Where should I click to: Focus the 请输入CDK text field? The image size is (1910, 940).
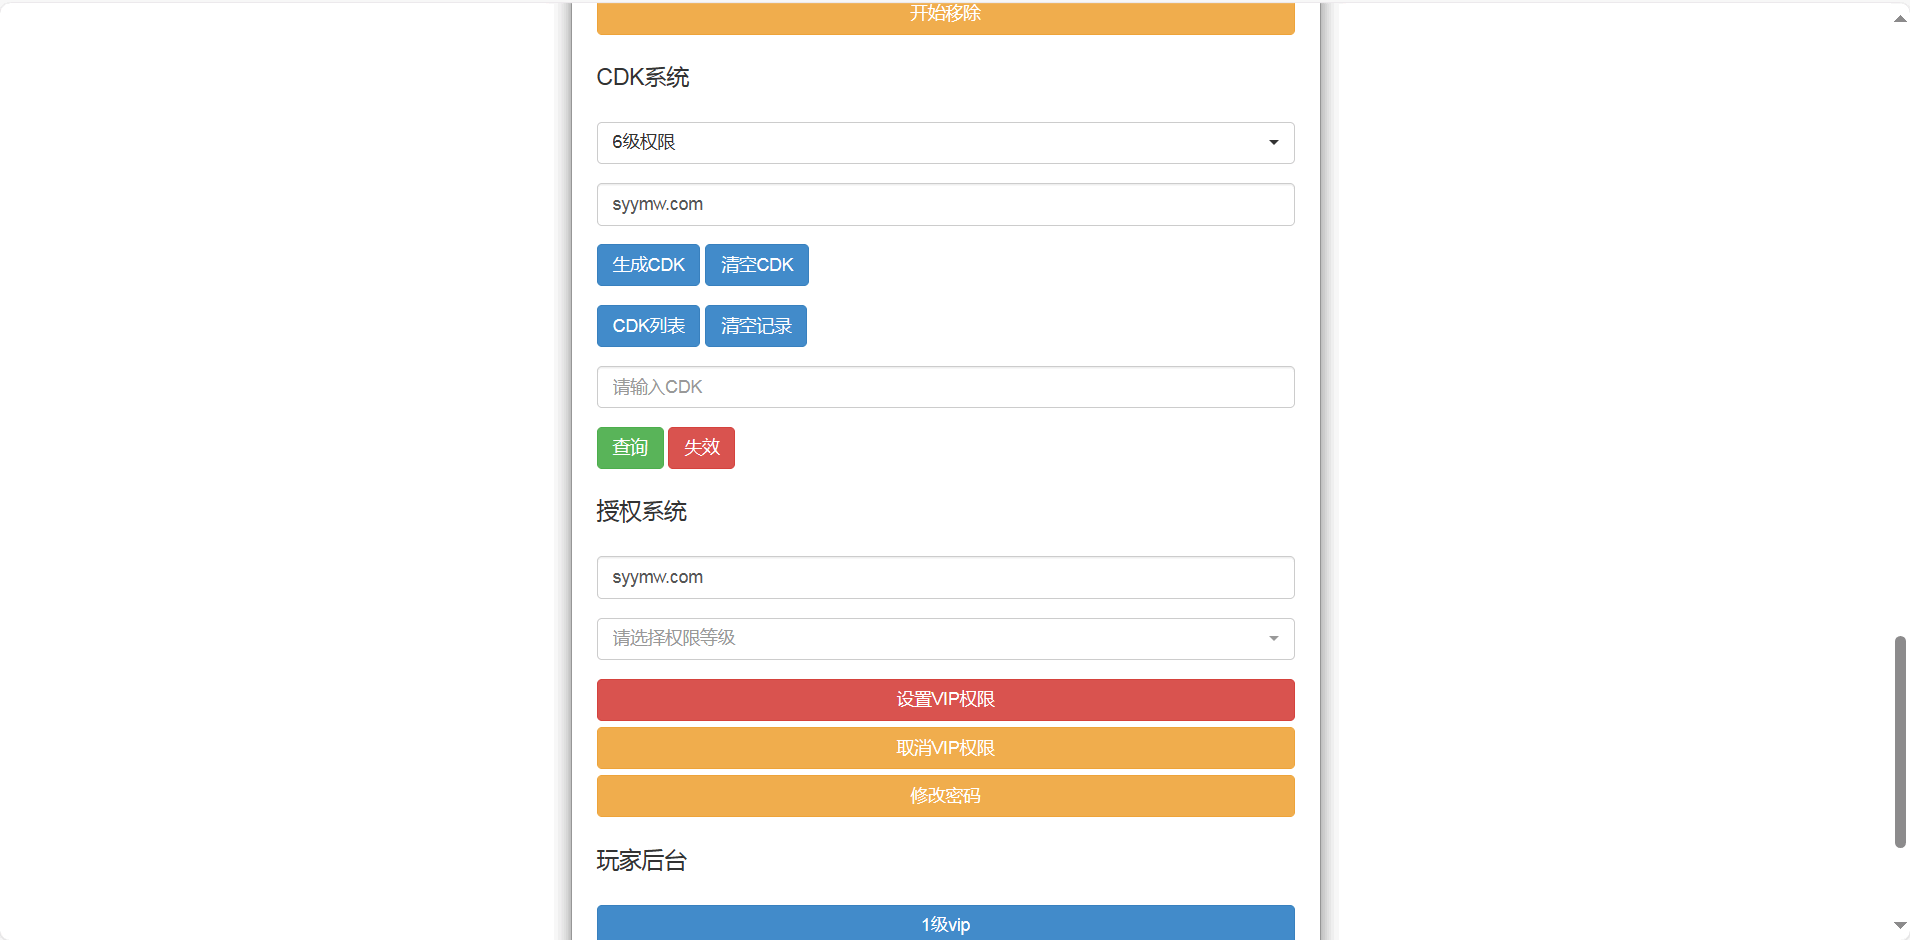[945, 387]
